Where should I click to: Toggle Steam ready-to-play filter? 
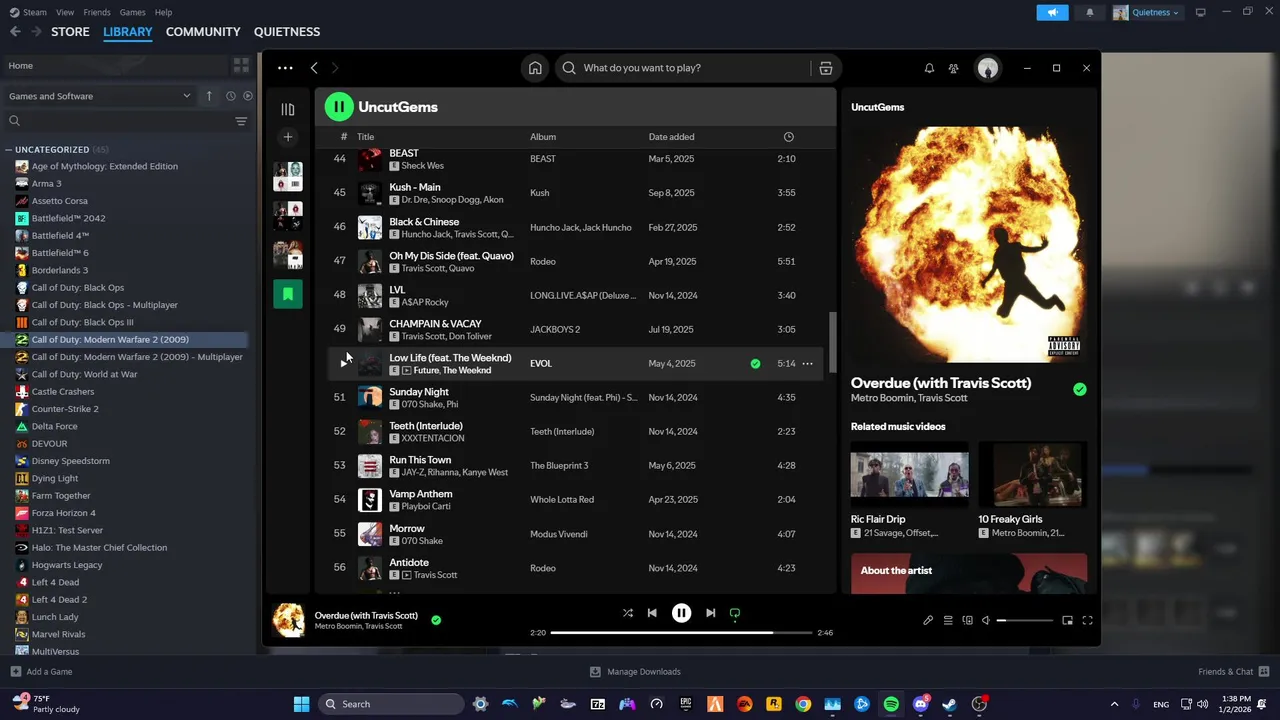tap(248, 96)
